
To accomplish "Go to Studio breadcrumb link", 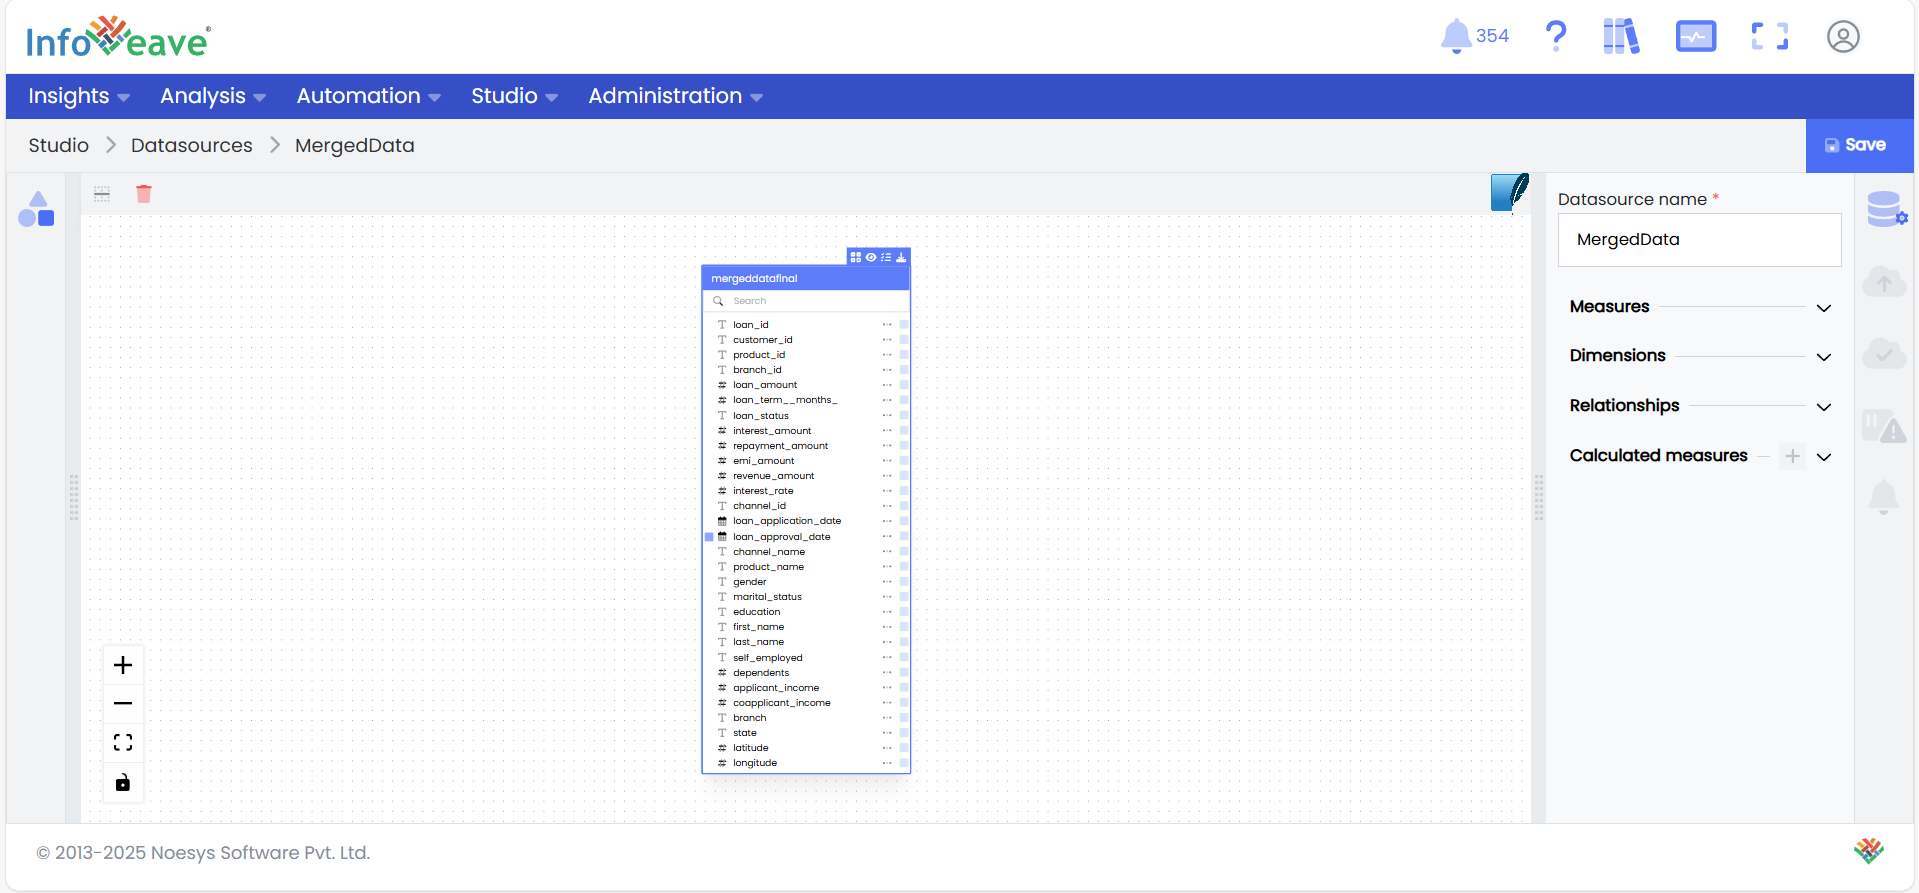I will pyautogui.click(x=58, y=146).
